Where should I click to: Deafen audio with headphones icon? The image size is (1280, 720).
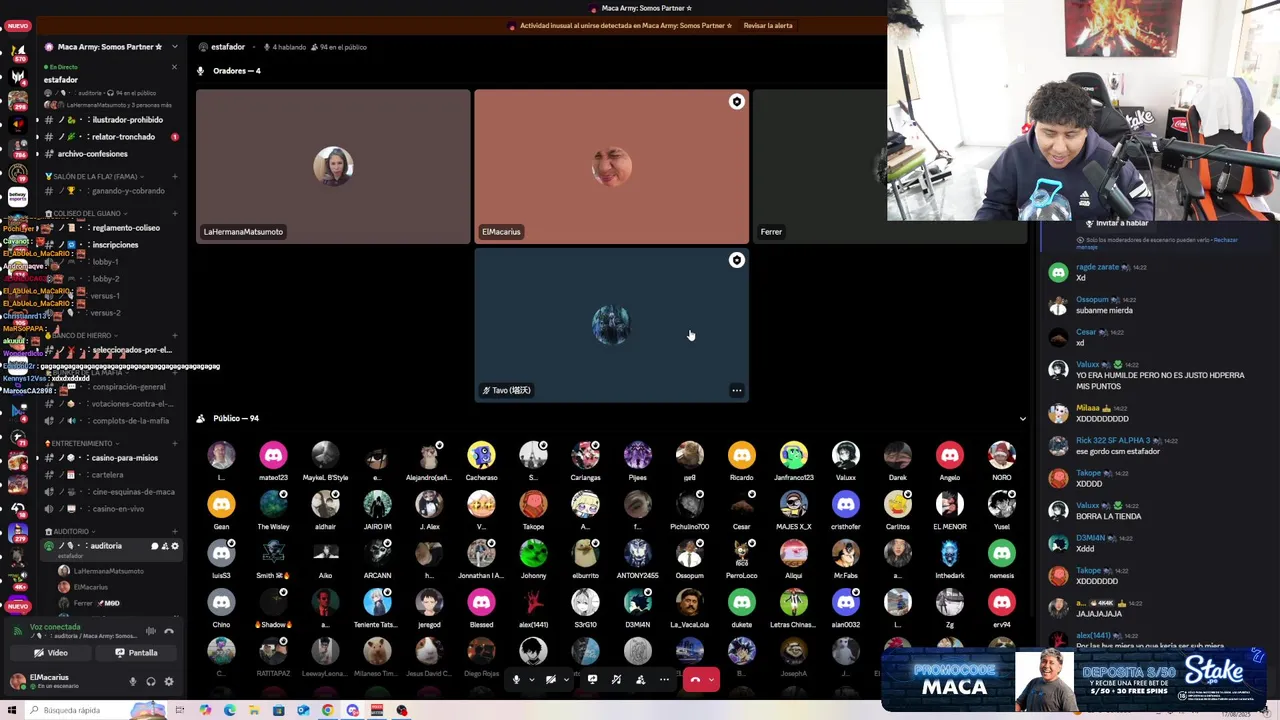coord(150,682)
